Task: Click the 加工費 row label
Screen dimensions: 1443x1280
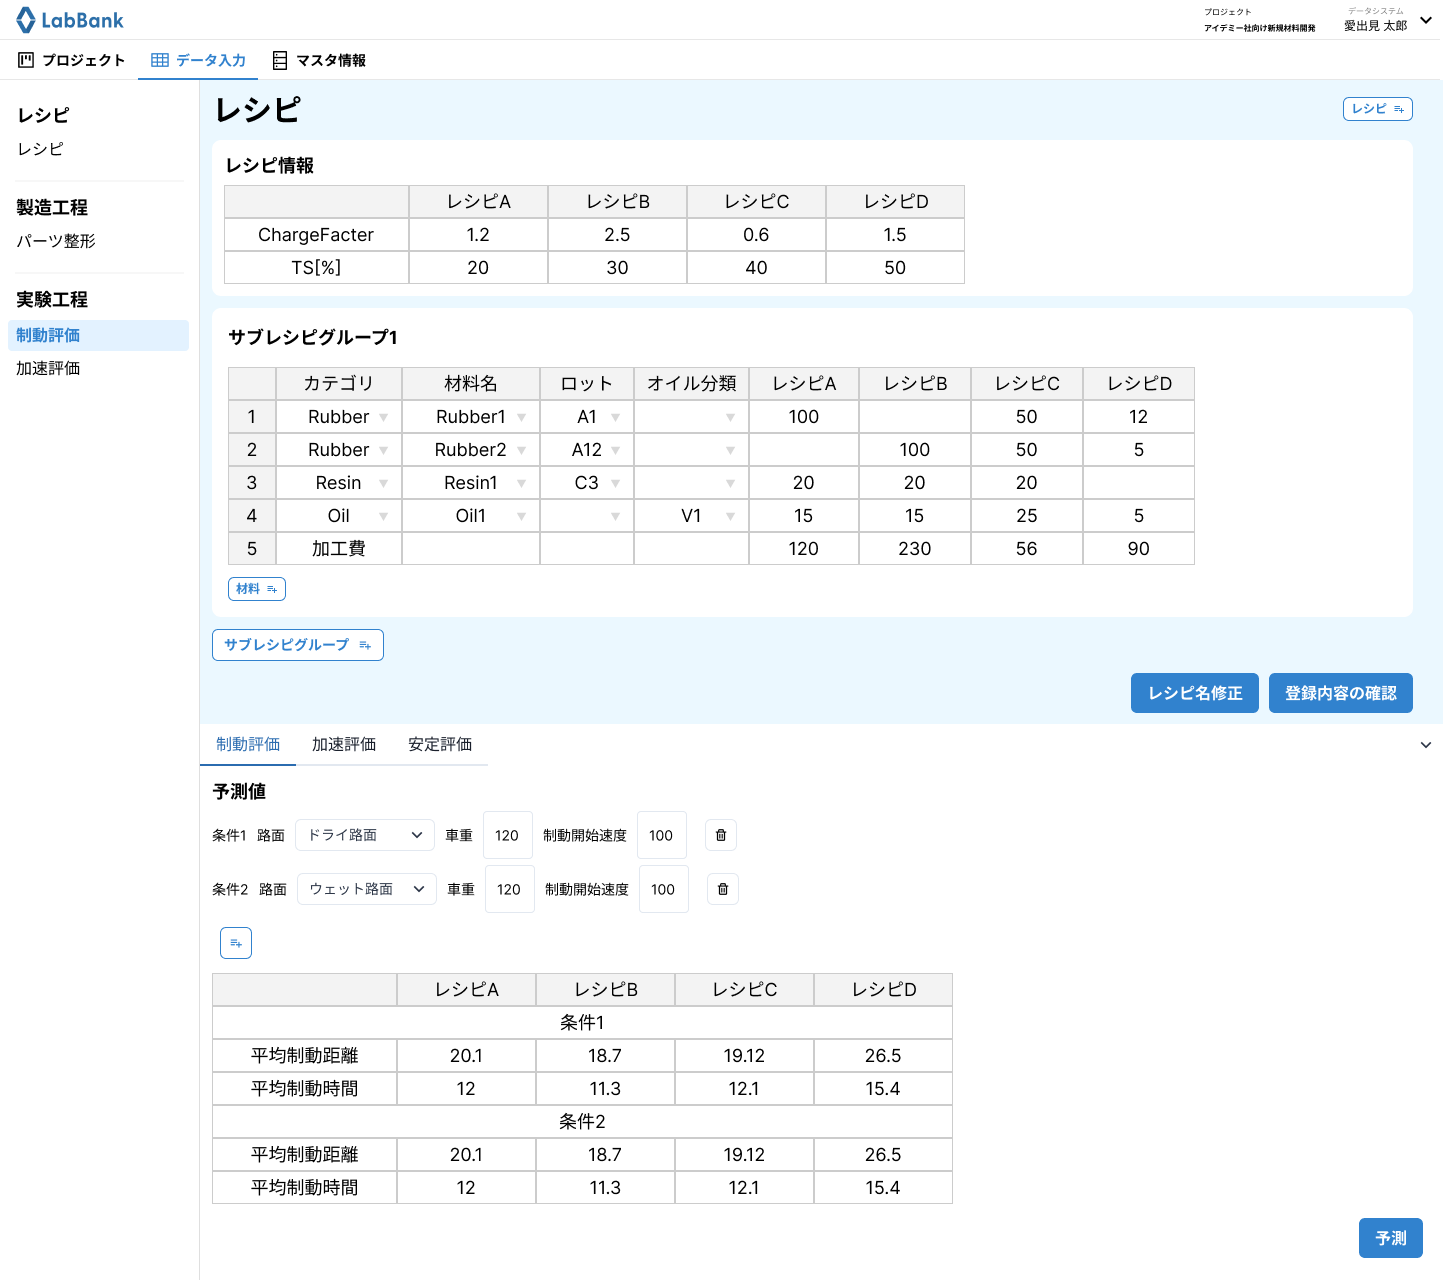Action: click(339, 549)
